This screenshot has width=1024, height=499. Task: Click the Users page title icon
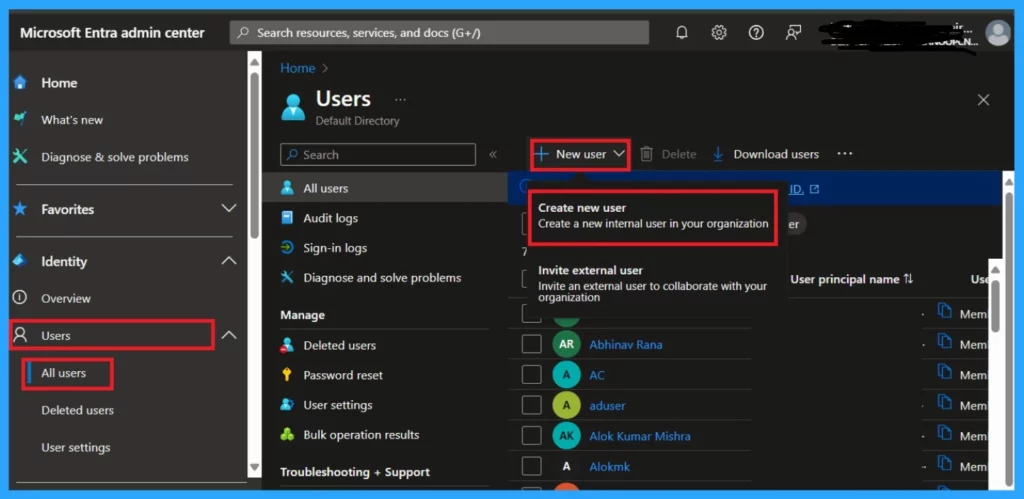(x=293, y=107)
